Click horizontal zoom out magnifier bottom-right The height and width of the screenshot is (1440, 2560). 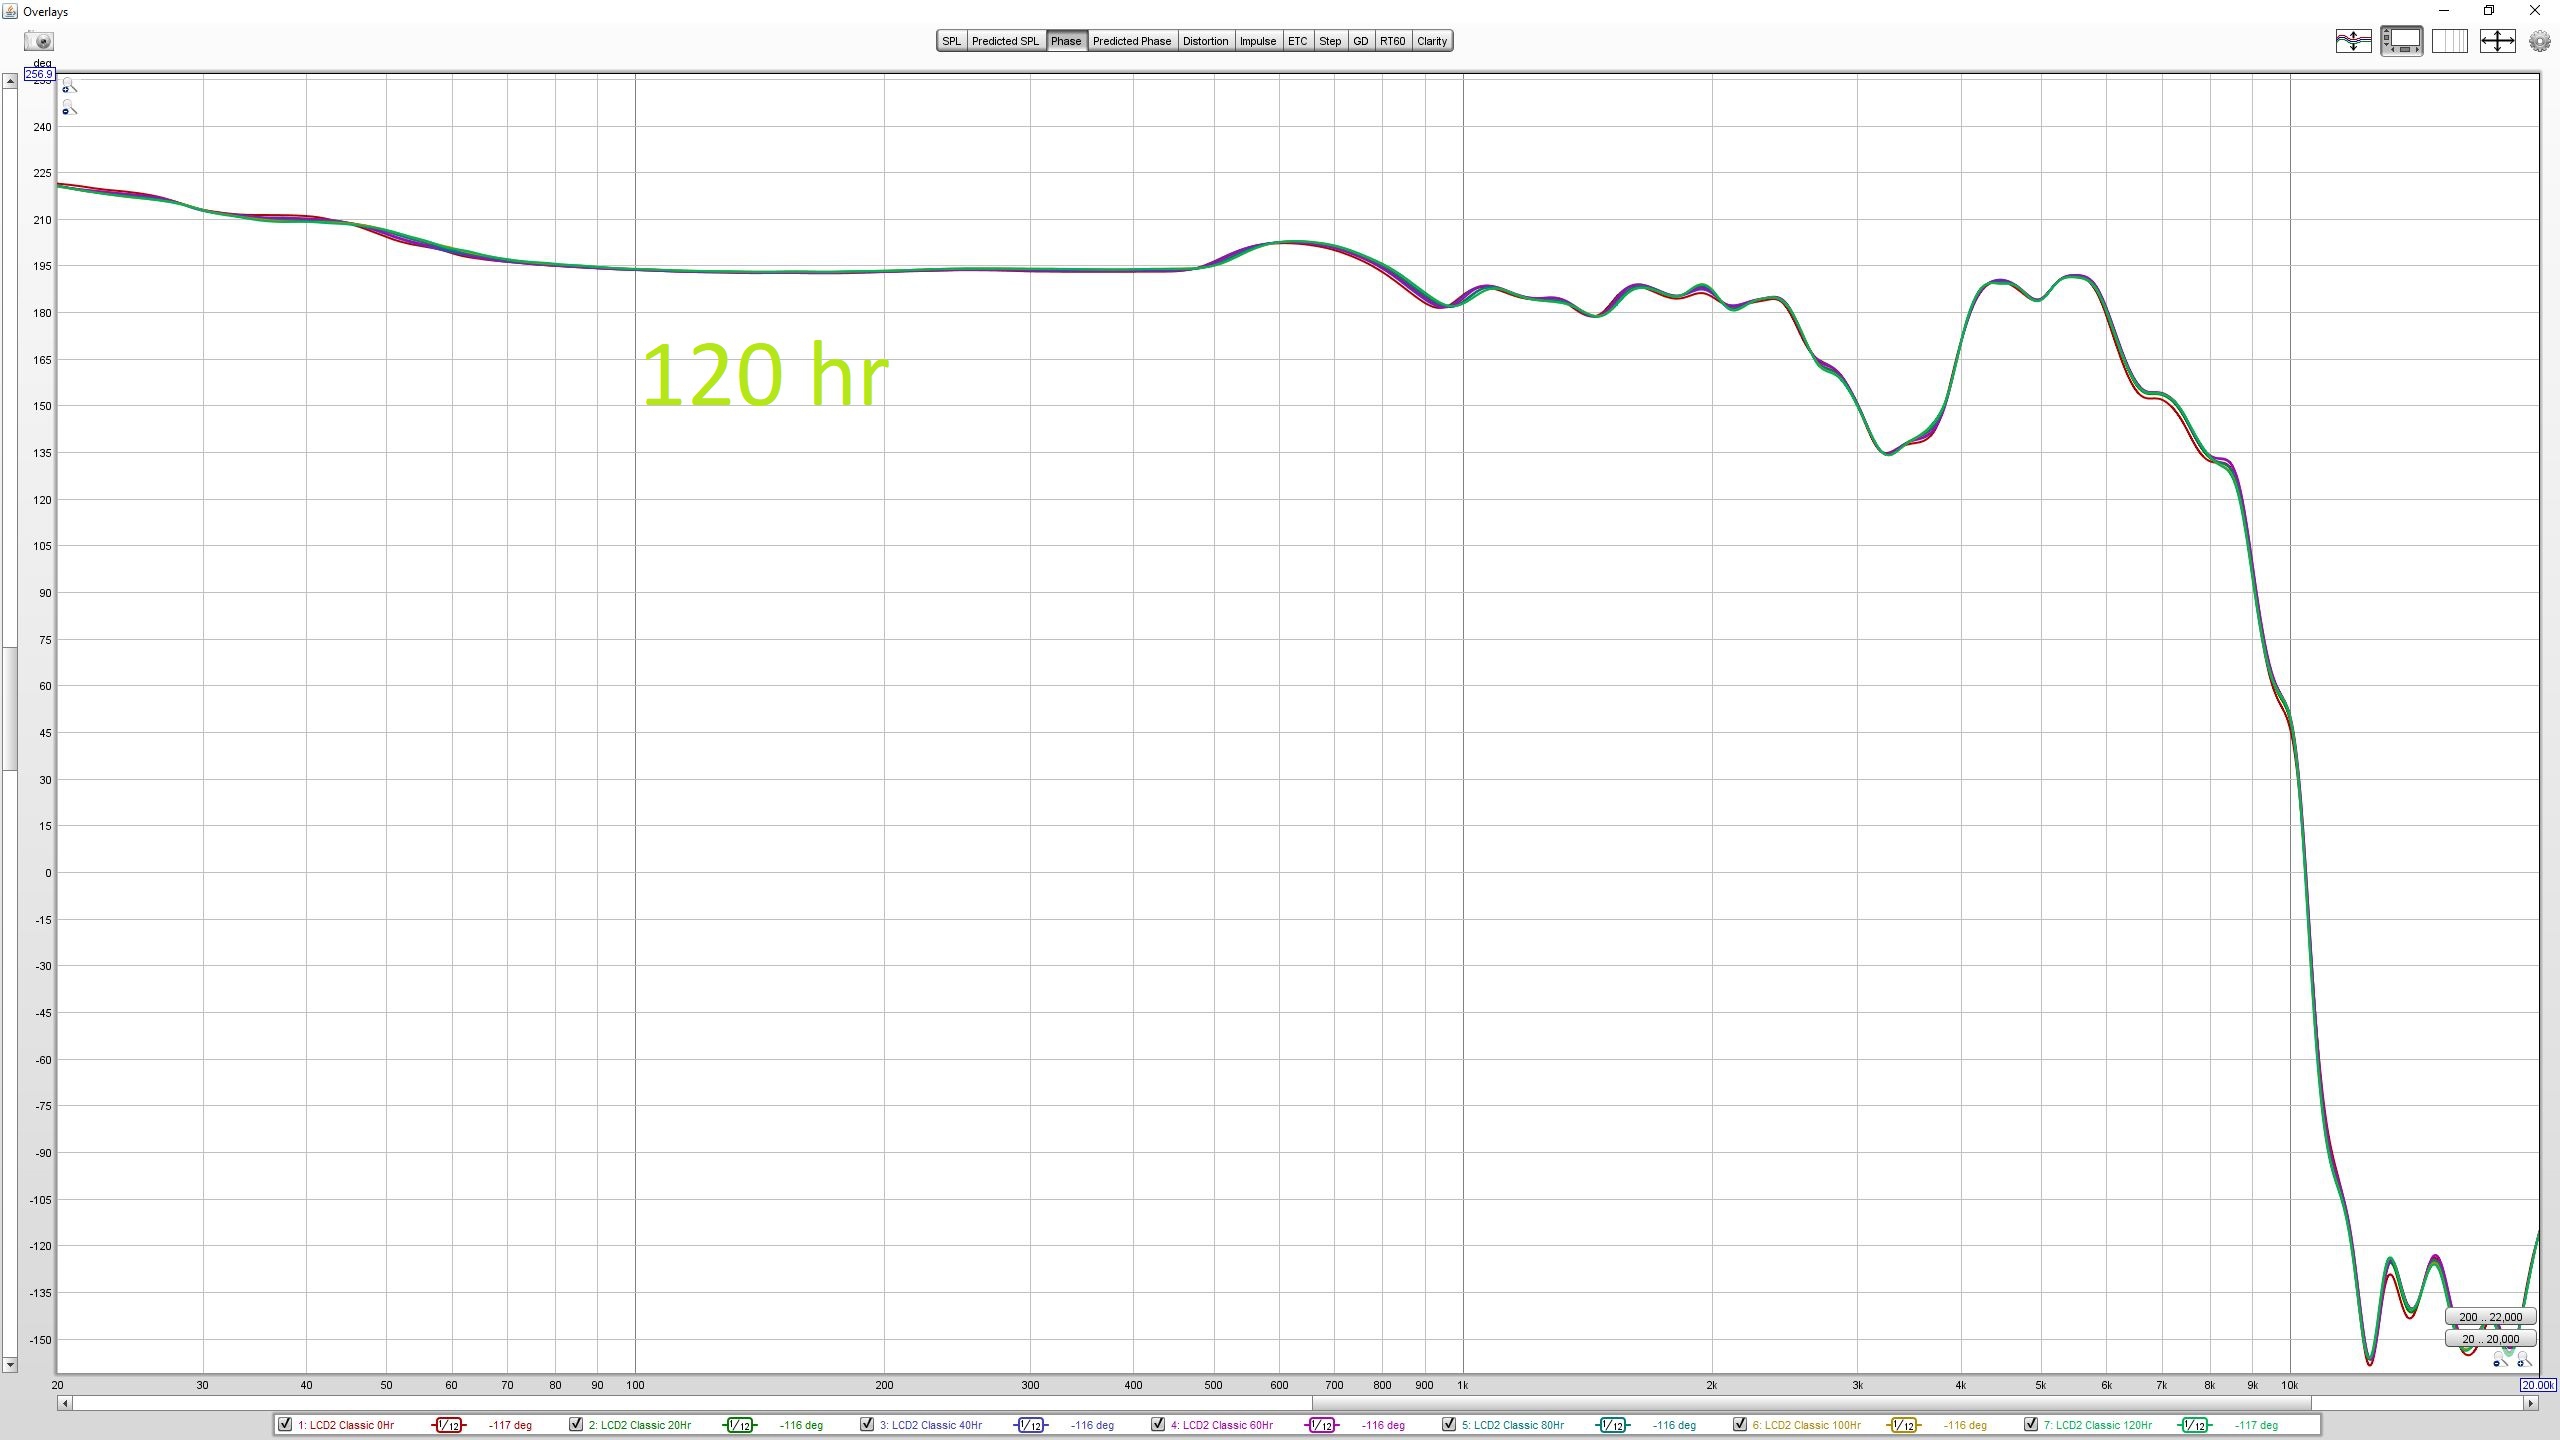(2498, 1361)
